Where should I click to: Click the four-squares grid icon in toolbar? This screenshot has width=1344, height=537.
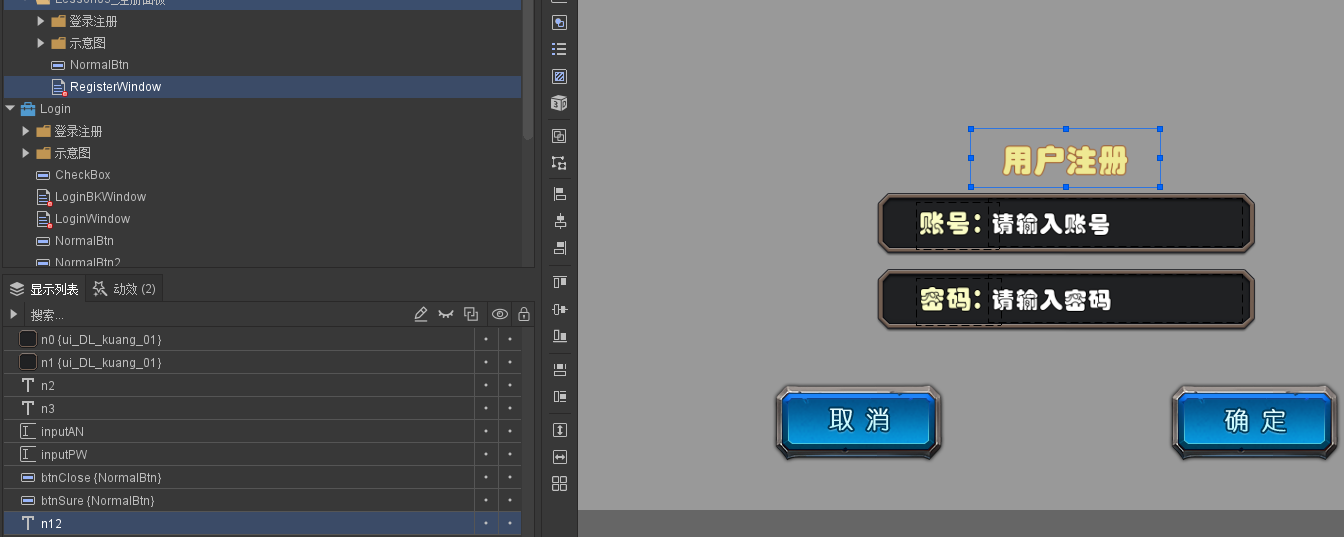pyautogui.click(x=559, y=484)
